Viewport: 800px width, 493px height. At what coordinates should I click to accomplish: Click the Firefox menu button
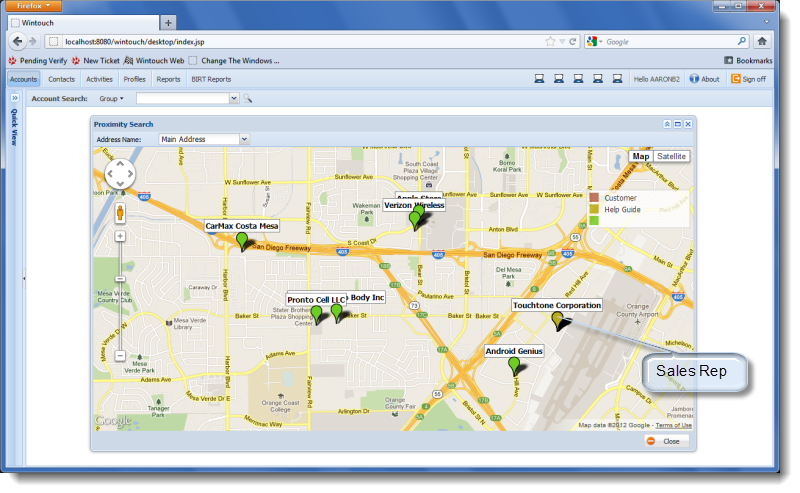coord(34,6)
